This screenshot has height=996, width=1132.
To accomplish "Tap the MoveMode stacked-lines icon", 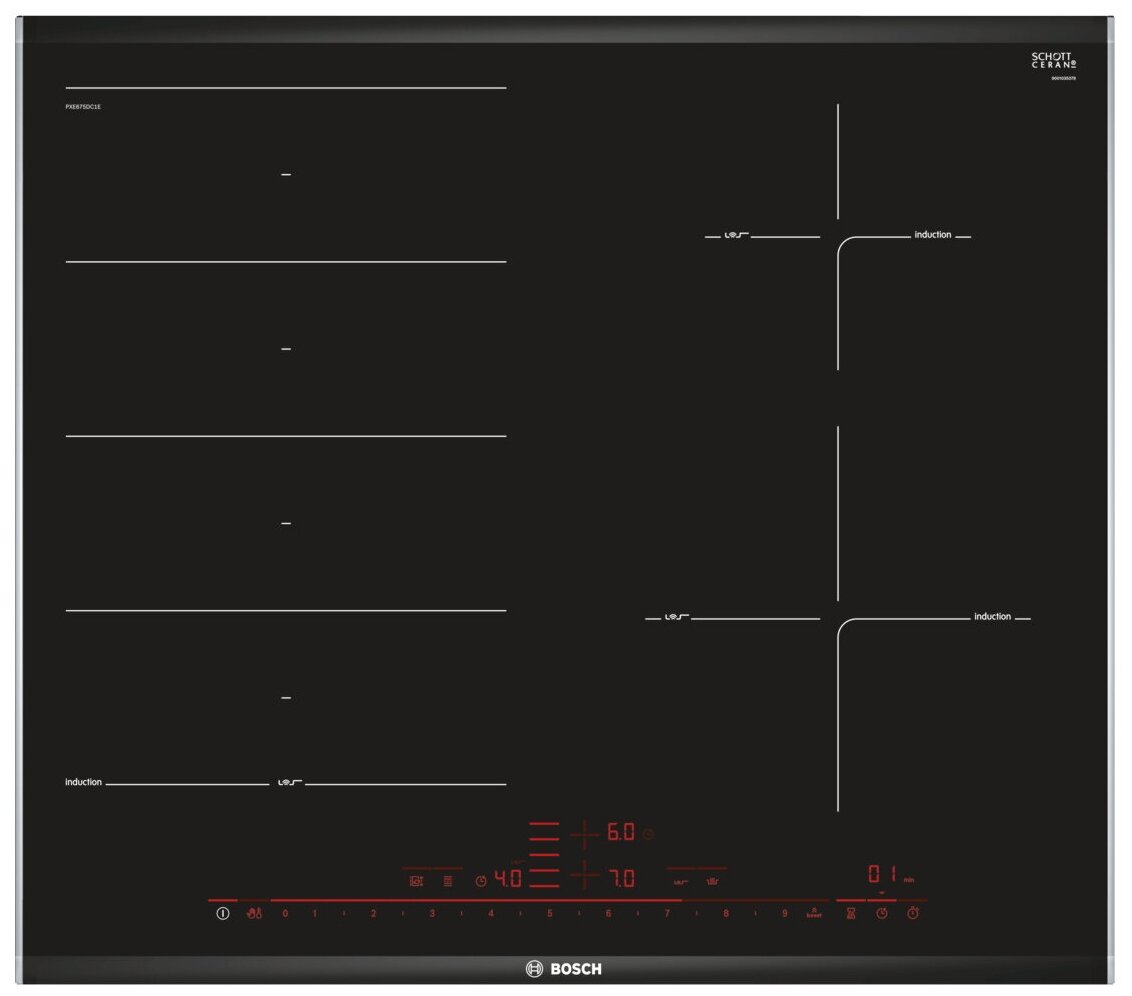I will coord(447,881).
